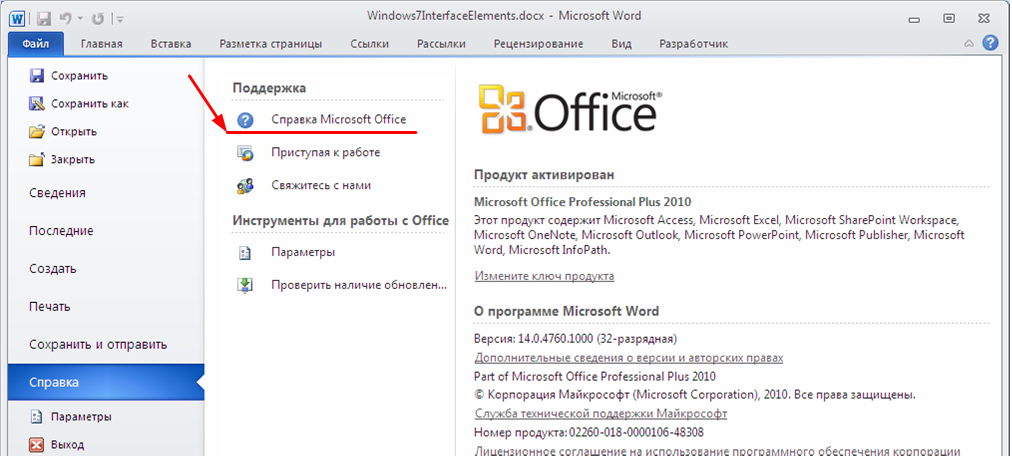
Task: Open the Разметка страницы tab
Action: [x=270, y=44]
